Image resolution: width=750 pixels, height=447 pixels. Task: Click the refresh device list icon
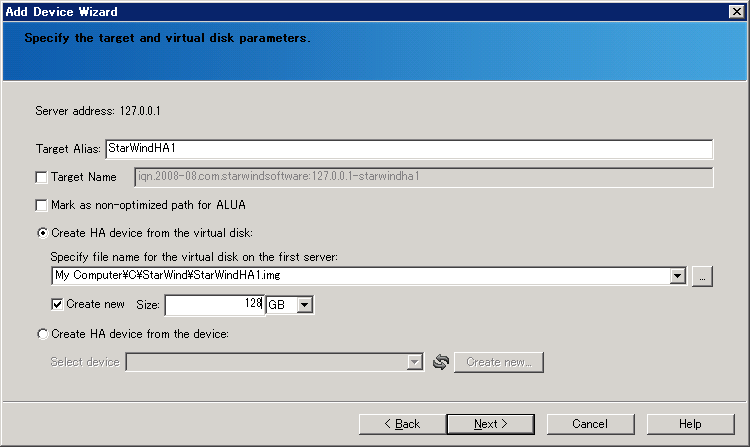[441, 362]
